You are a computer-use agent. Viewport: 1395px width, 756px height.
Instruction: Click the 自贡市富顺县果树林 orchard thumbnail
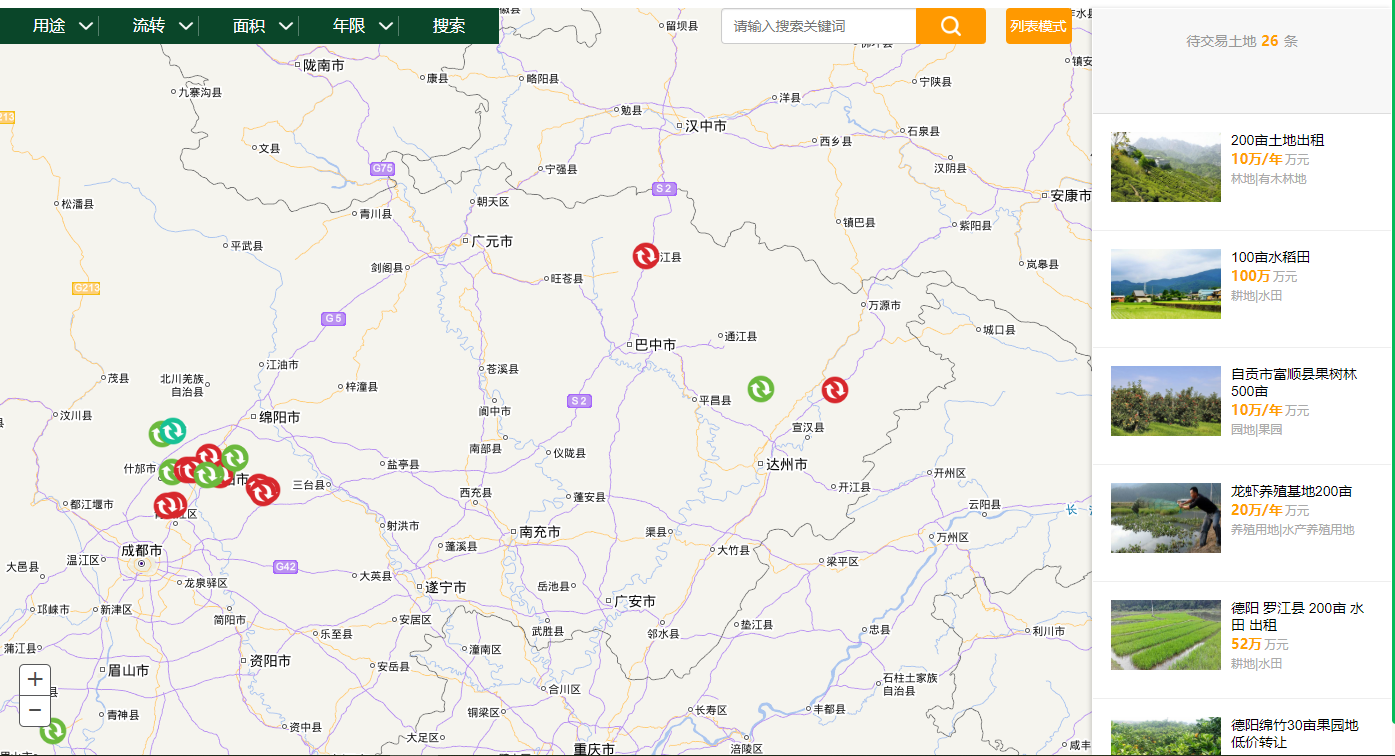(1165, 401)
